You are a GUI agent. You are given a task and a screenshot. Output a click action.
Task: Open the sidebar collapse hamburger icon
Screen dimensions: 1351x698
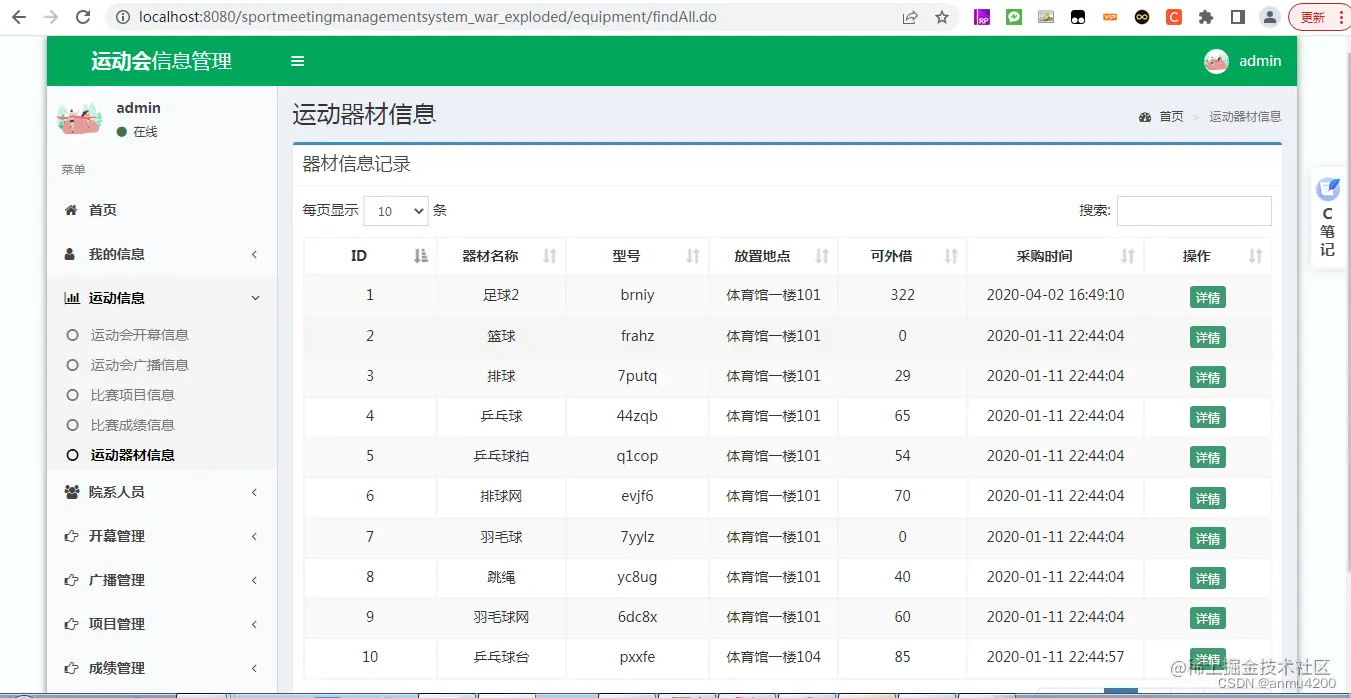pos(297,60)
